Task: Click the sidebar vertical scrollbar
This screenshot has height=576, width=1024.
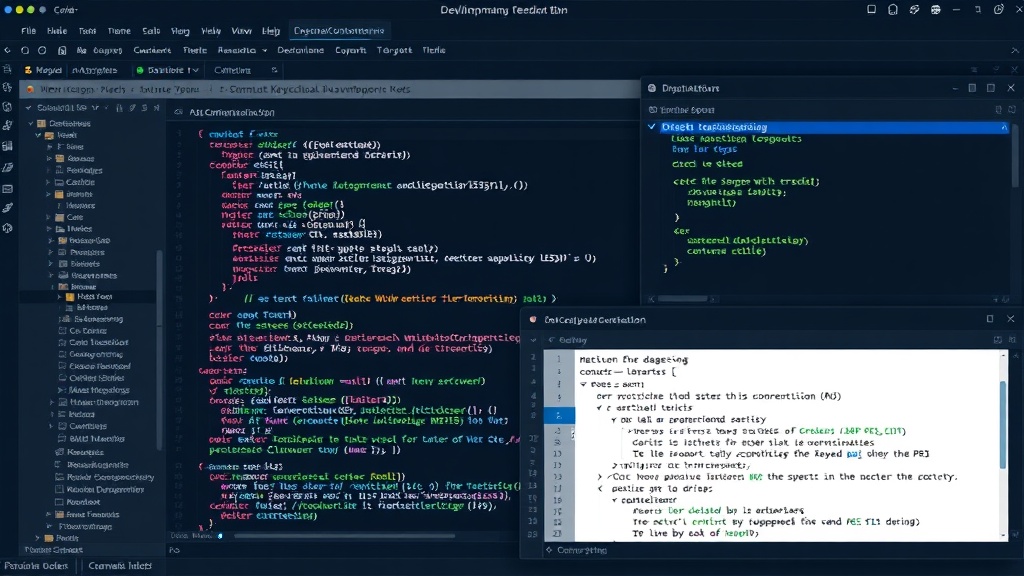Action: (159, 349)
